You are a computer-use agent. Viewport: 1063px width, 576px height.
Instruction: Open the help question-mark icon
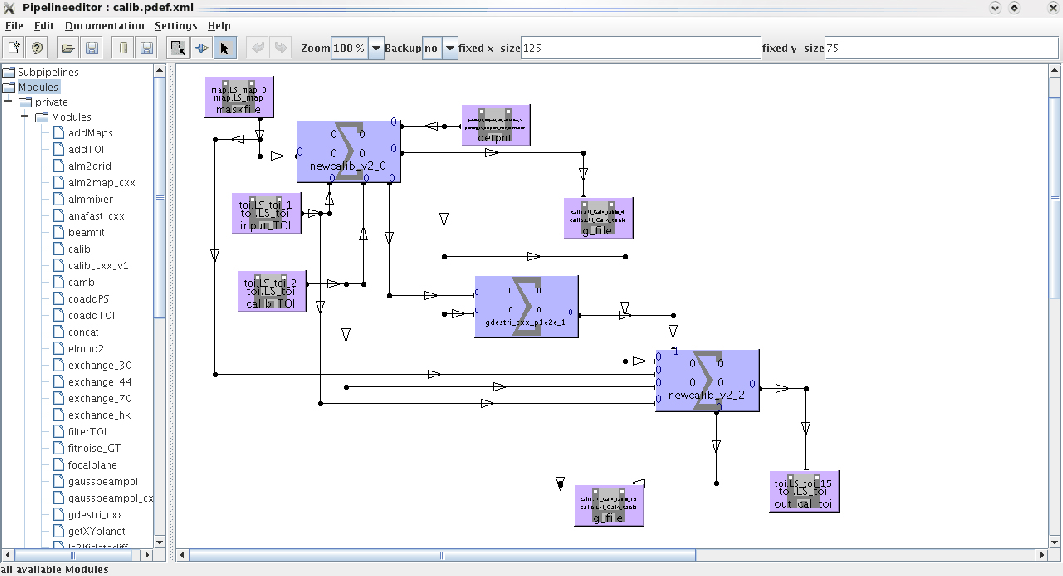click(38, 48)
